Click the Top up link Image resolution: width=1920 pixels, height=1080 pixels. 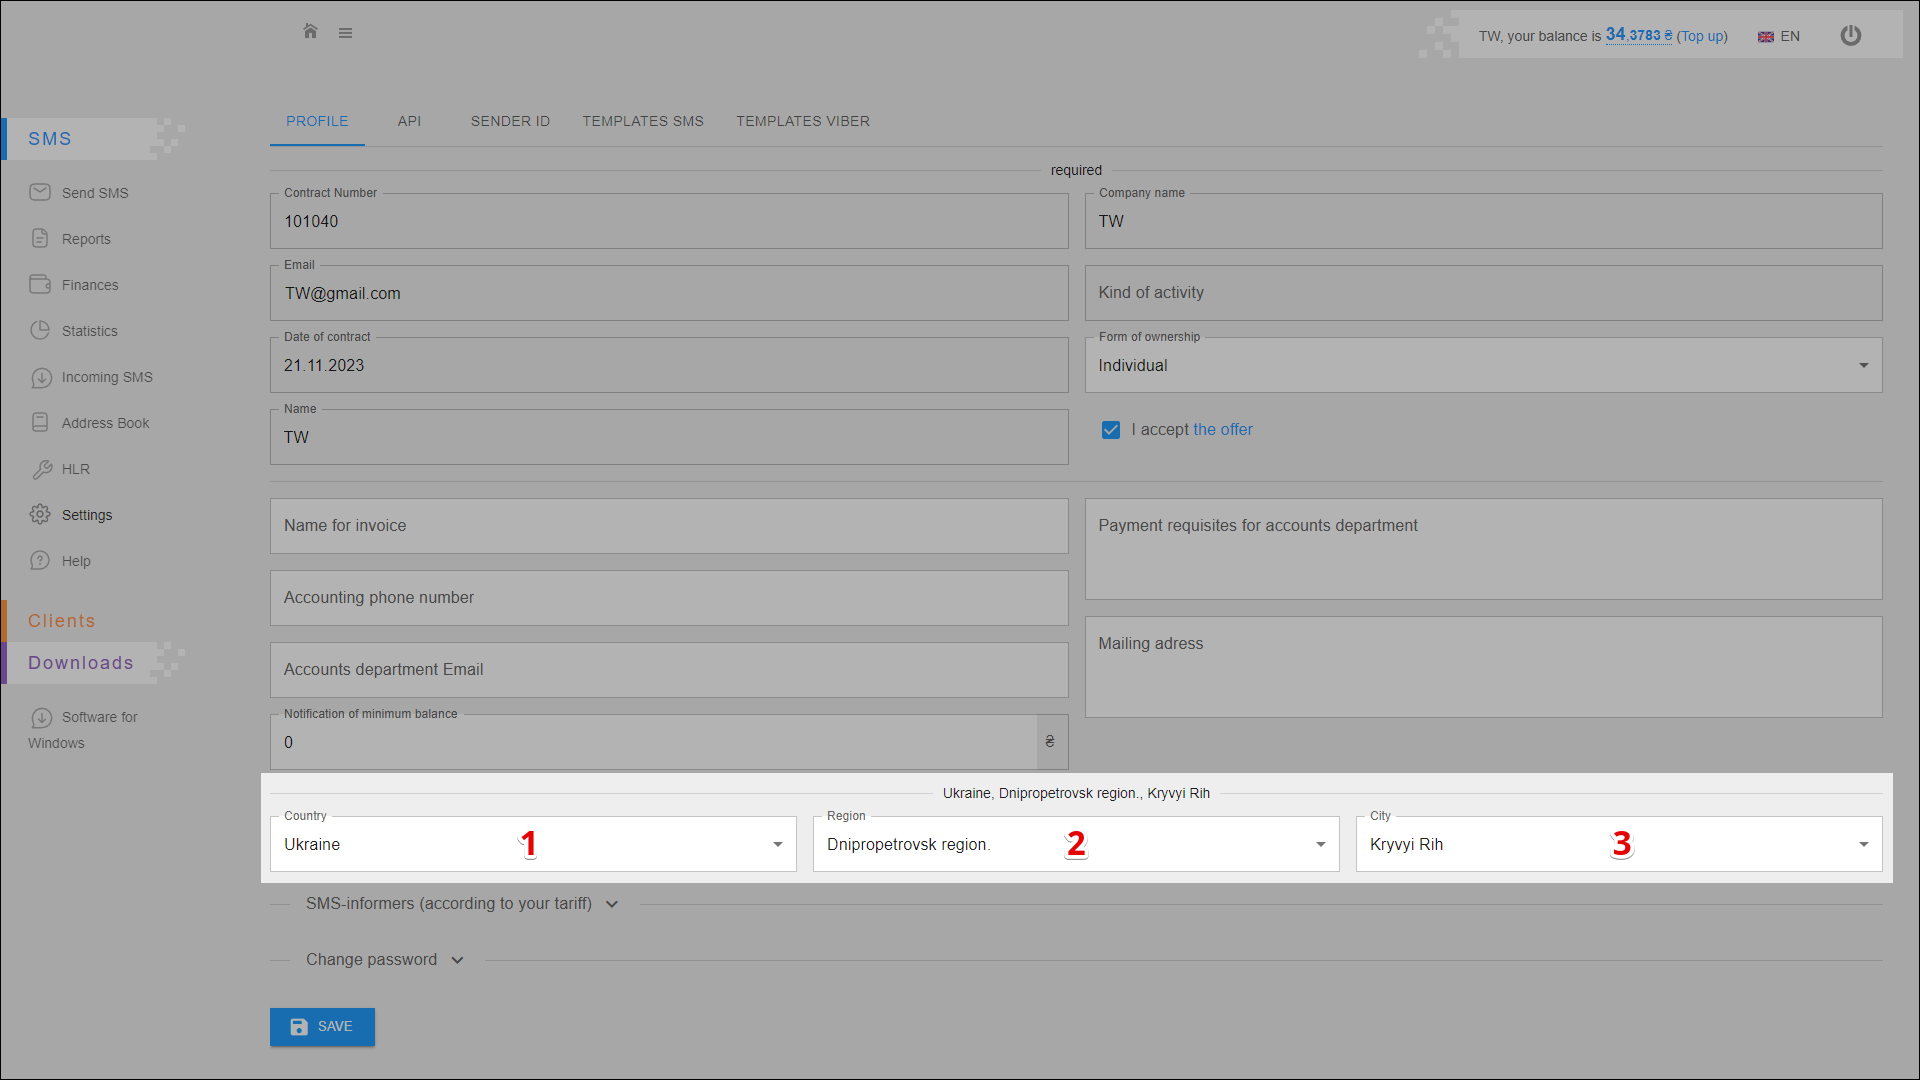[x=1702, y=36]
